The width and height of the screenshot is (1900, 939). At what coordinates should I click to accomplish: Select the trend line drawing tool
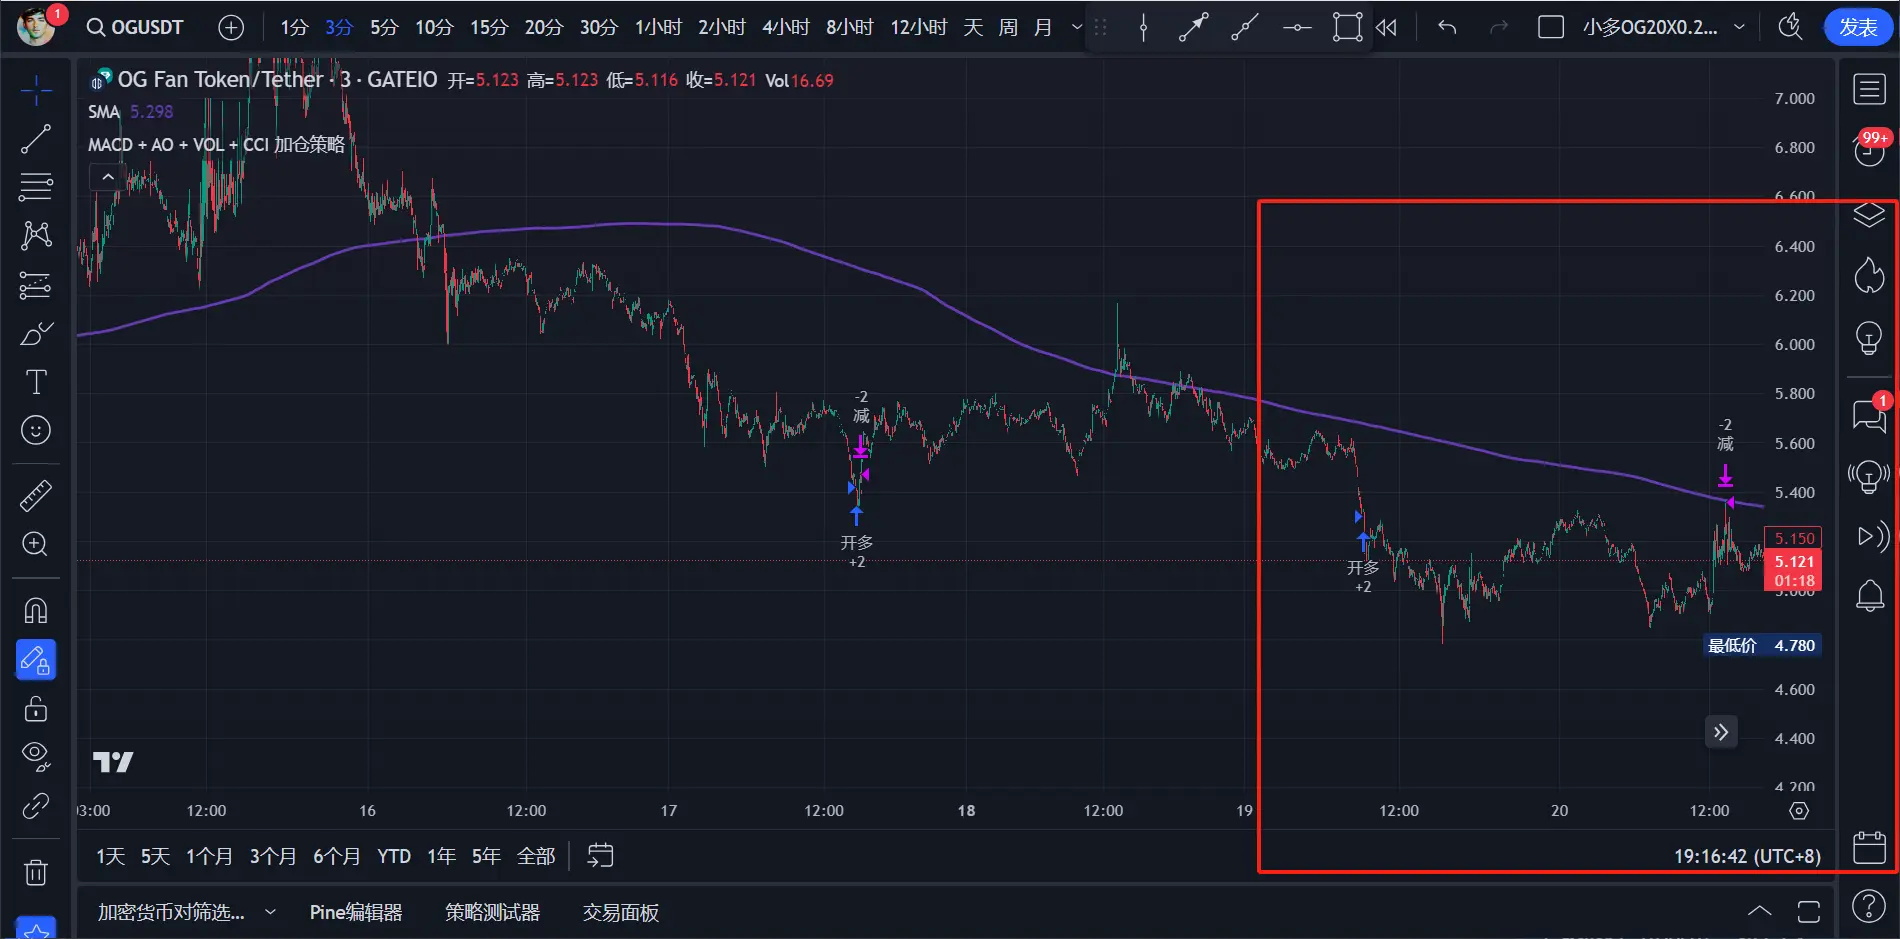tap(36, 139)
